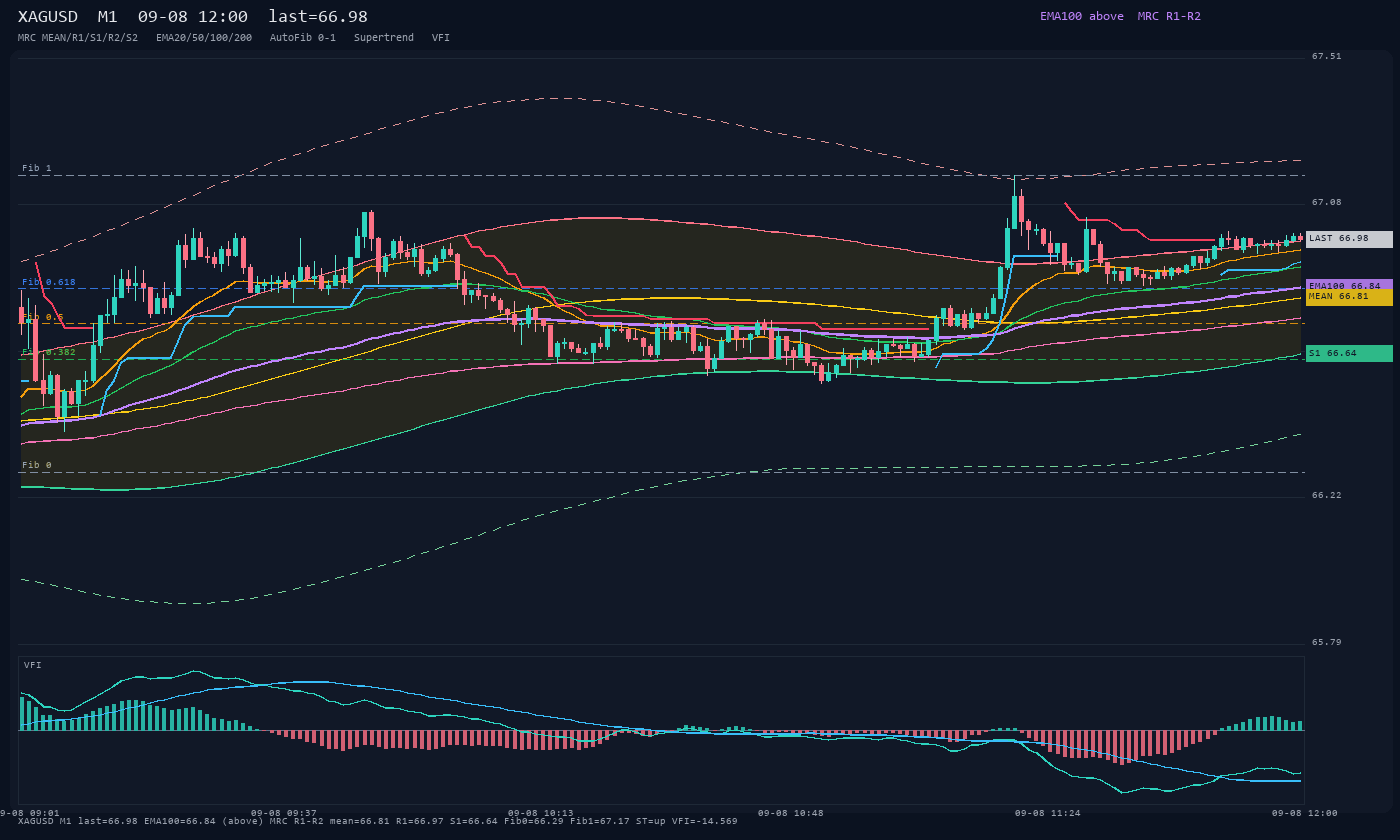Select the VFI entry in the indicator legend
The image size is (1400, 840).
[x=441, y=38]
